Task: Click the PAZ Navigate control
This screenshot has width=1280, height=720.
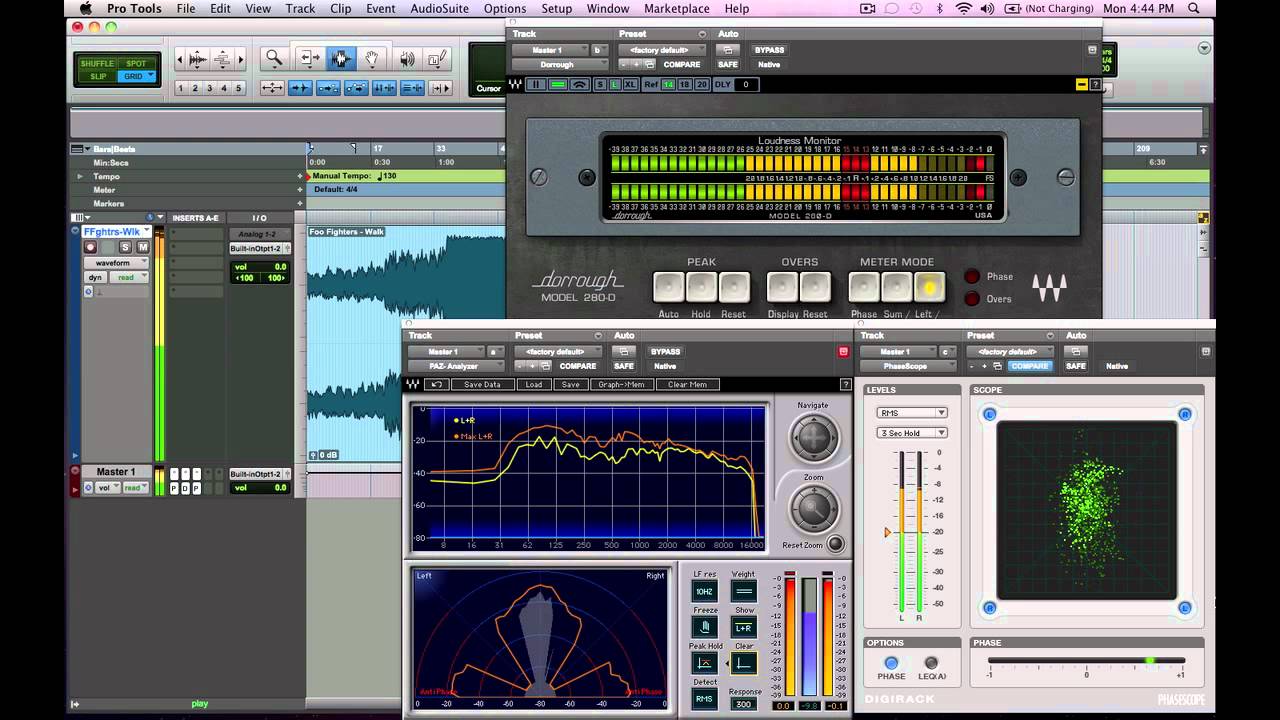Action: tap(813, 438)
